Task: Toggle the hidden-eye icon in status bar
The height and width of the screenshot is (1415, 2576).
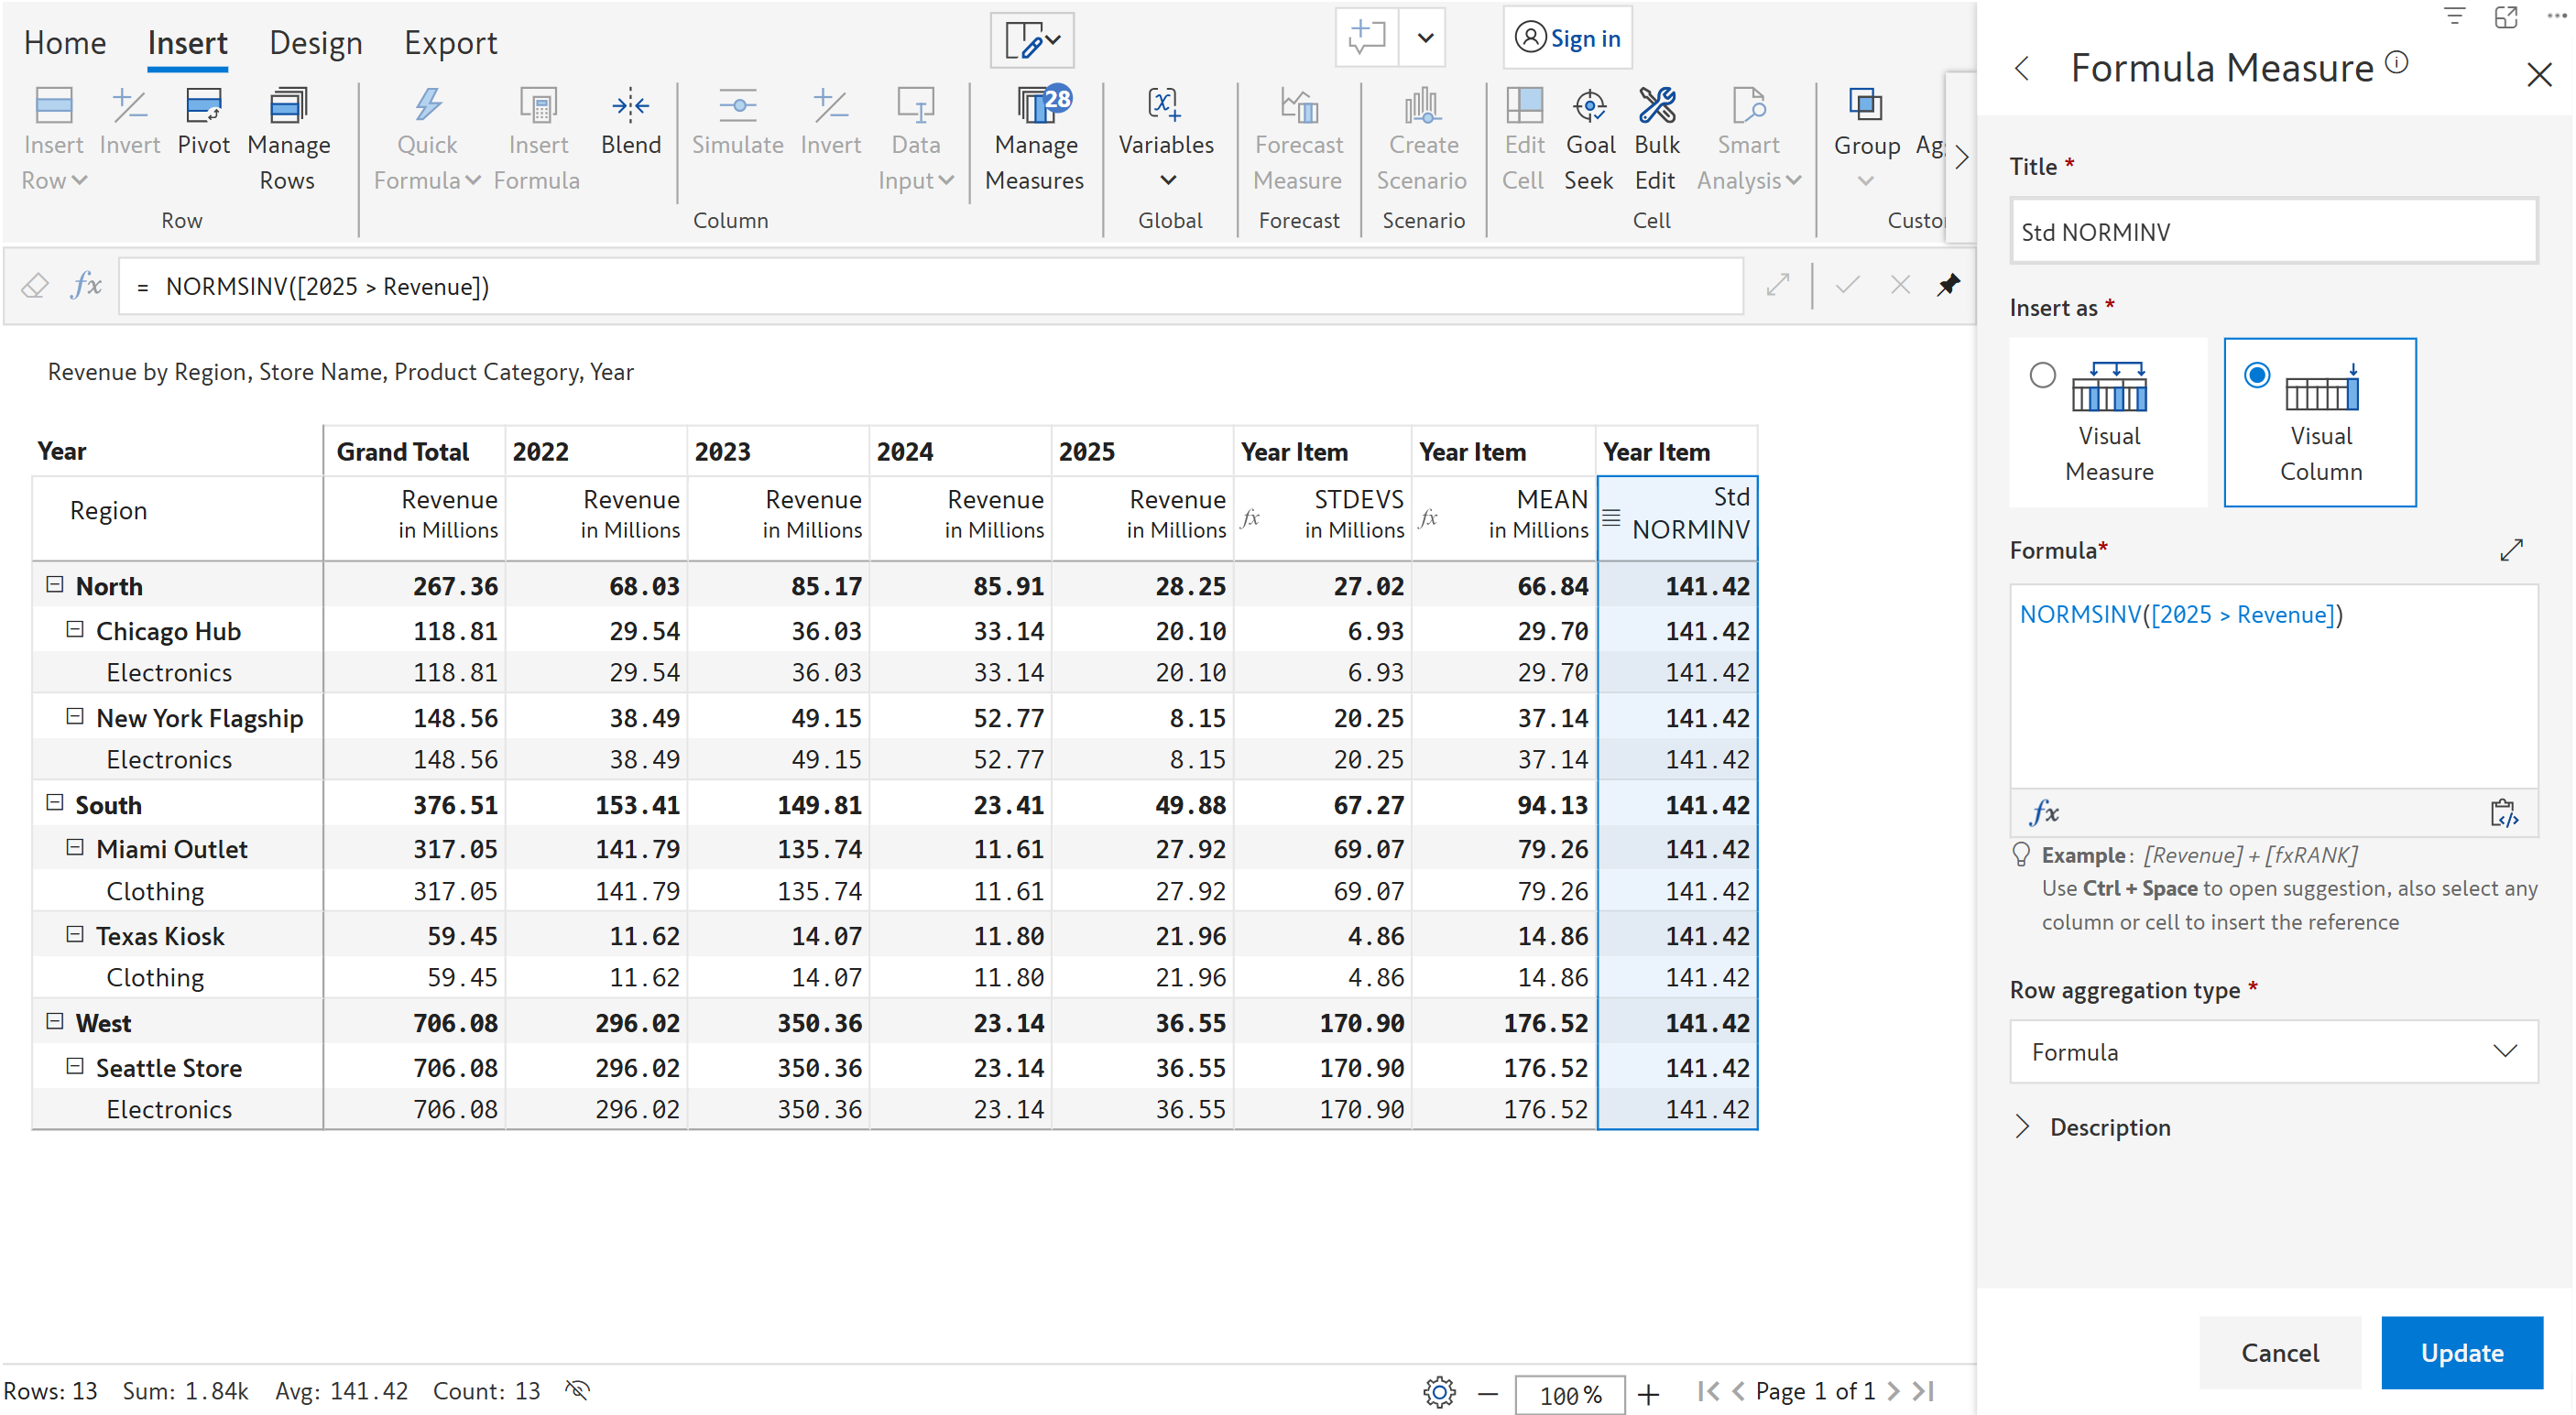Action: pos(577,1390)
